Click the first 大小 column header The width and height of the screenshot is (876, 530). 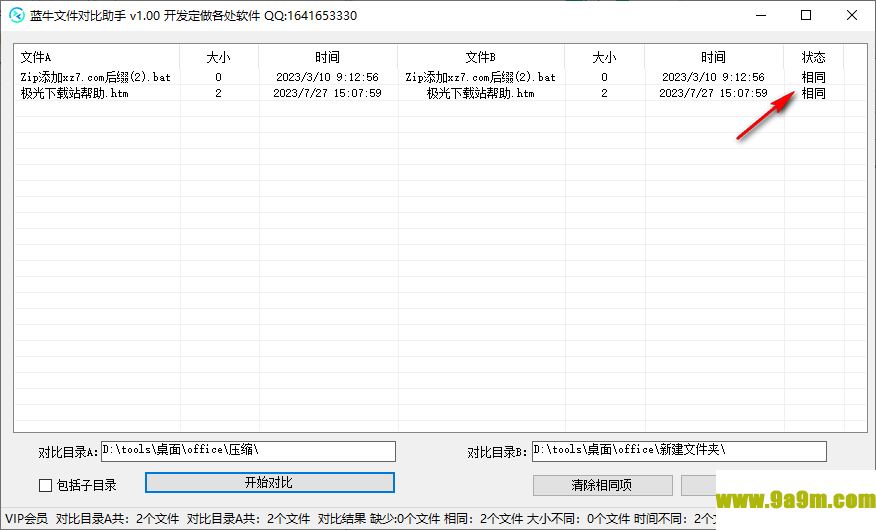(218, 57)
